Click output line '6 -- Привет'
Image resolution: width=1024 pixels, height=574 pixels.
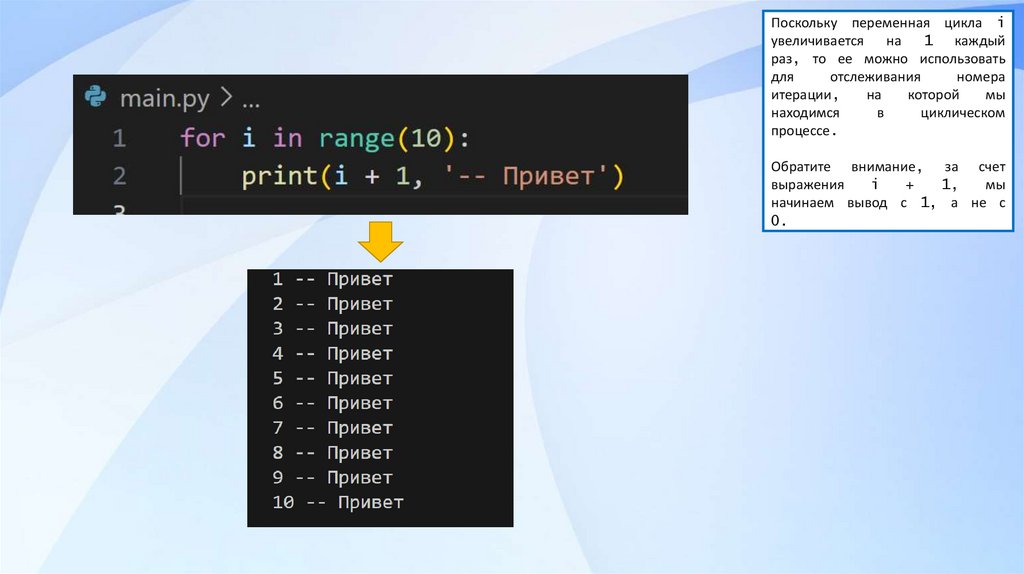coord(332,404)
